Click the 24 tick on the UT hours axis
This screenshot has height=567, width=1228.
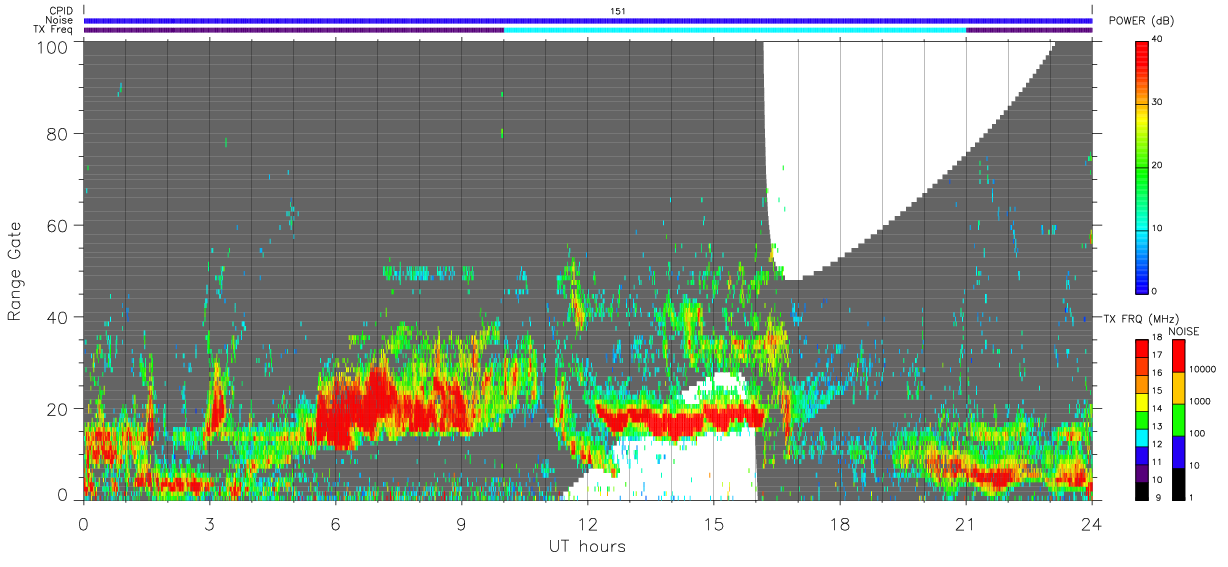(1092, 523)
